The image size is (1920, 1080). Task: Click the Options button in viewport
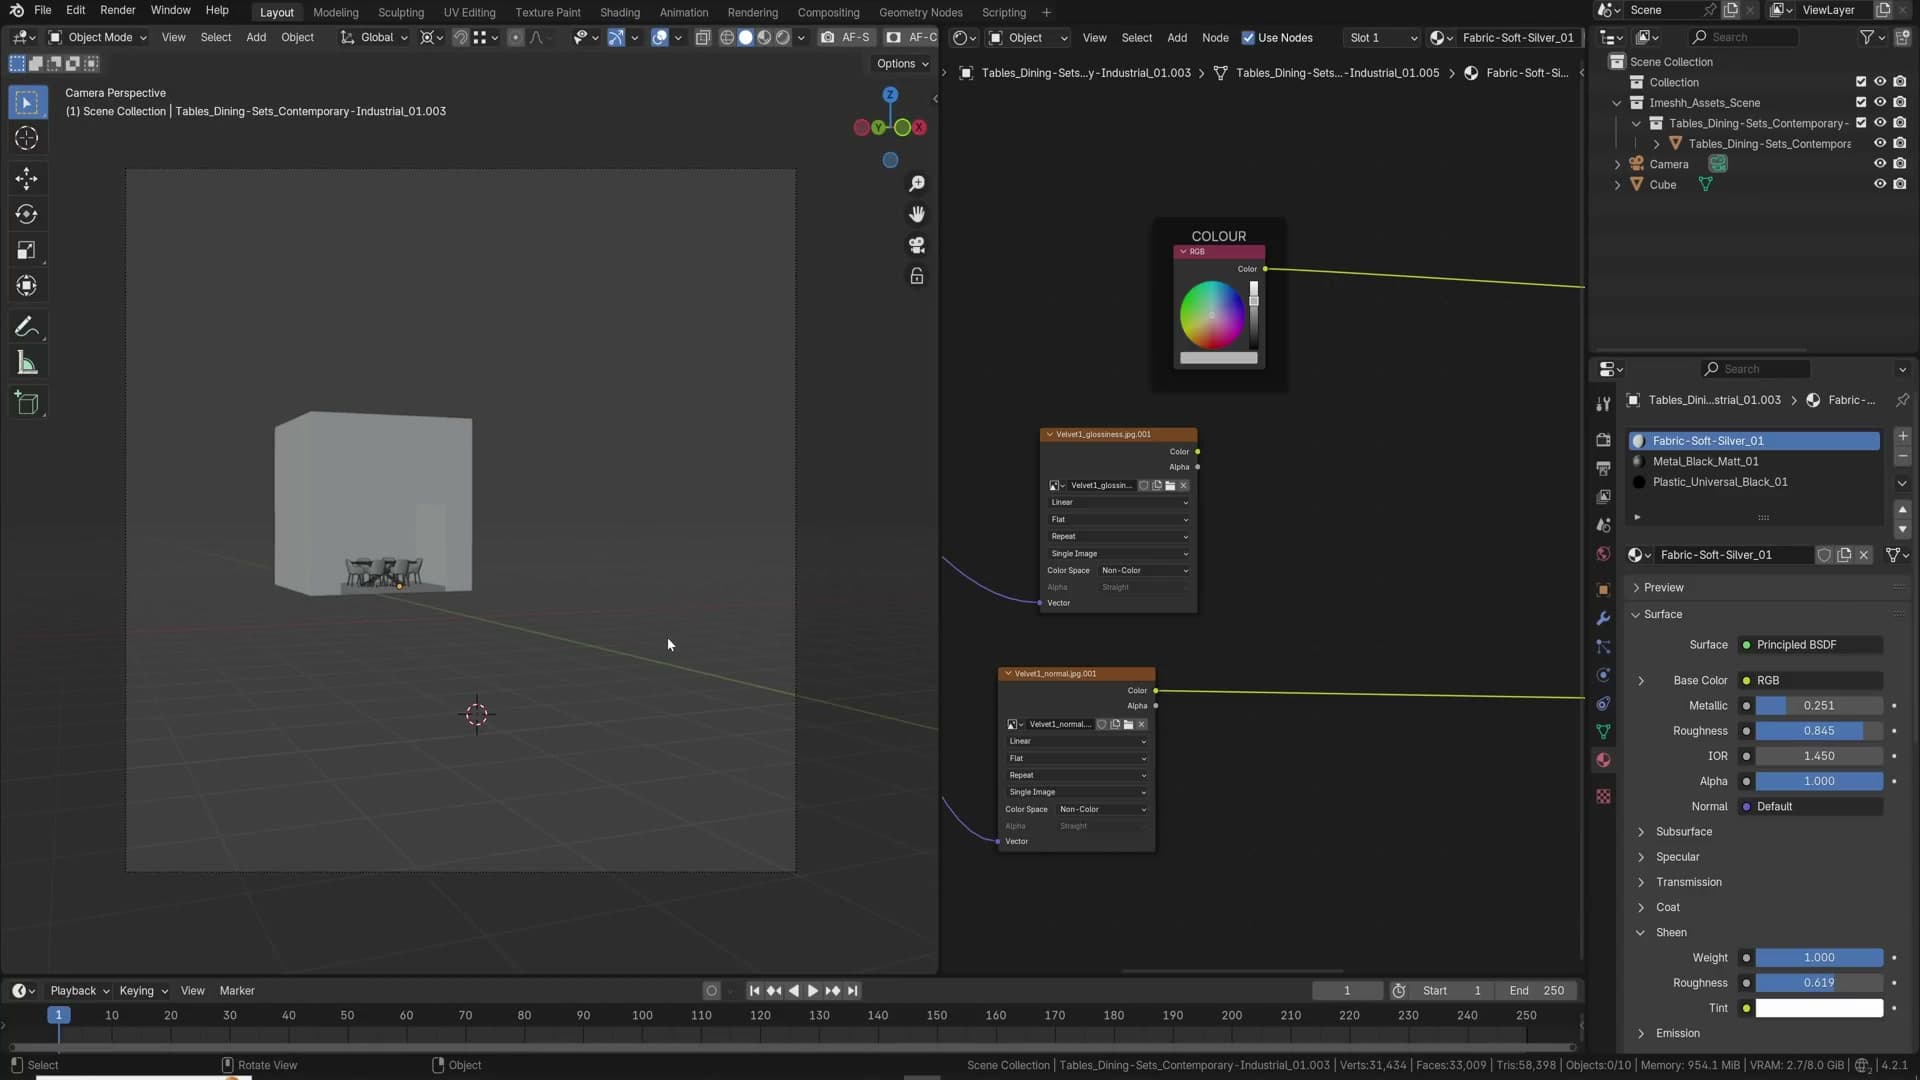tap(902, 63)
